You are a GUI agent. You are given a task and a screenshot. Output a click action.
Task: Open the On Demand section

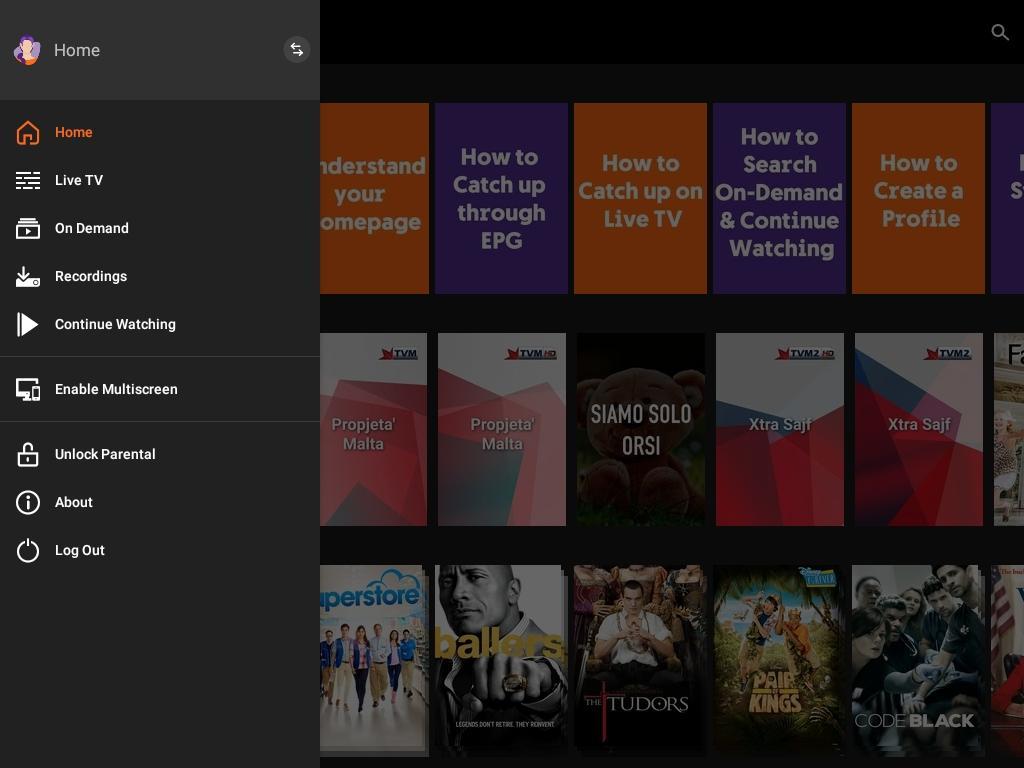pos(92,229)
